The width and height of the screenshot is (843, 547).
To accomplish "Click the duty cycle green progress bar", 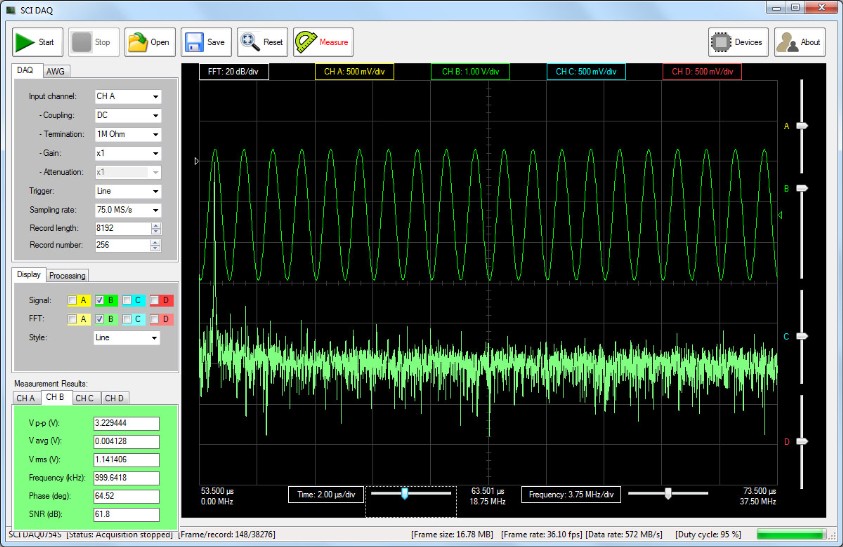I will coord(791,535).
